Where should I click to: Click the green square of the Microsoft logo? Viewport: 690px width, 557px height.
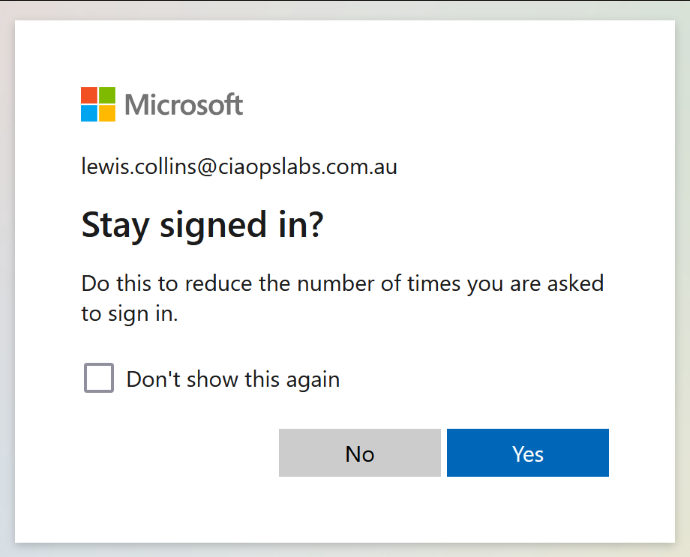107,95
